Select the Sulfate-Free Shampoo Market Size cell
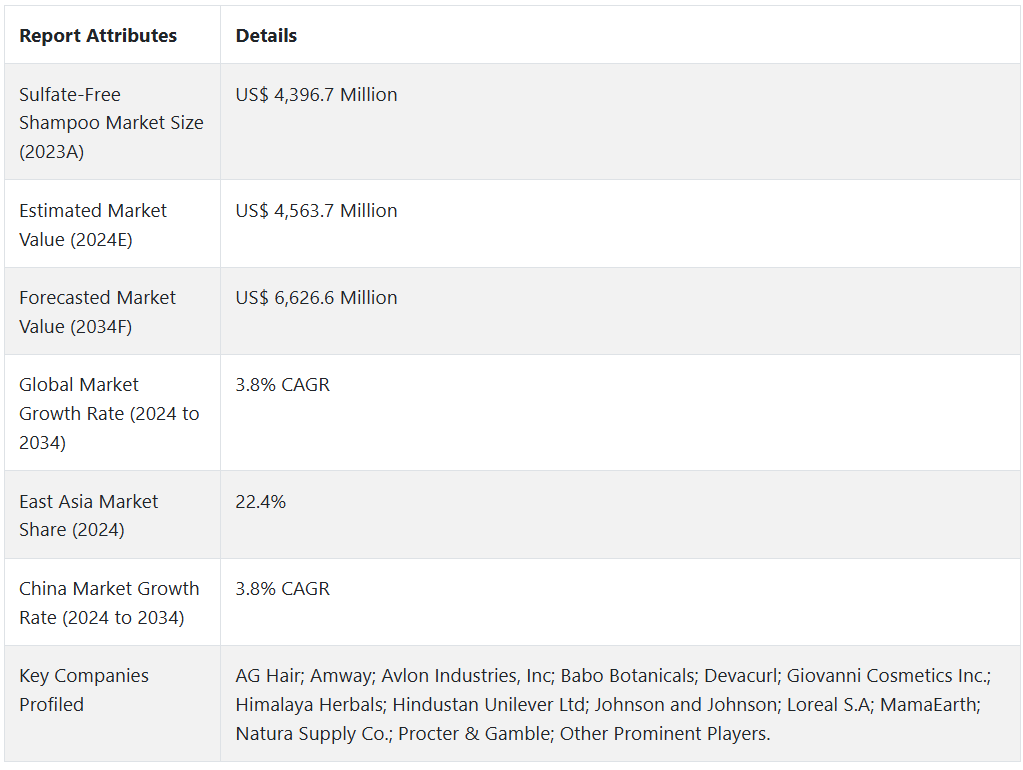Viewport: 1023px width, 770px height. [111, 123]
